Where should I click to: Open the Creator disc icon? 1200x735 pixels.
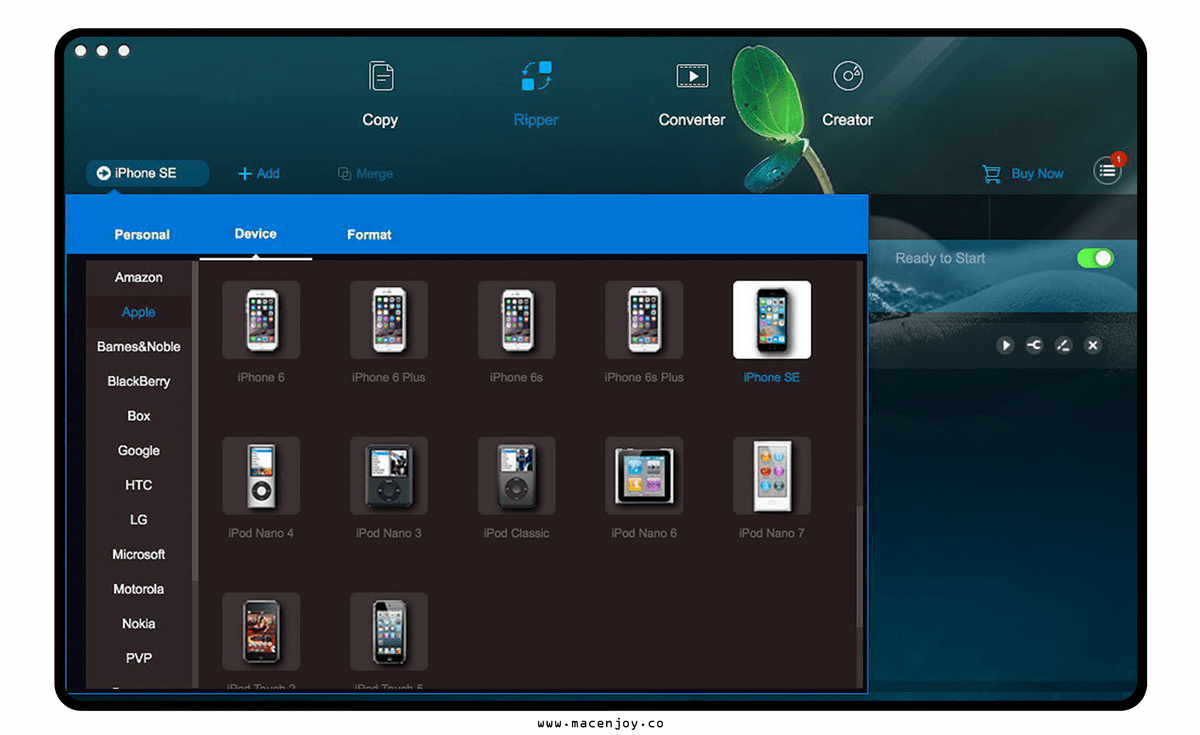coord(847,75)
